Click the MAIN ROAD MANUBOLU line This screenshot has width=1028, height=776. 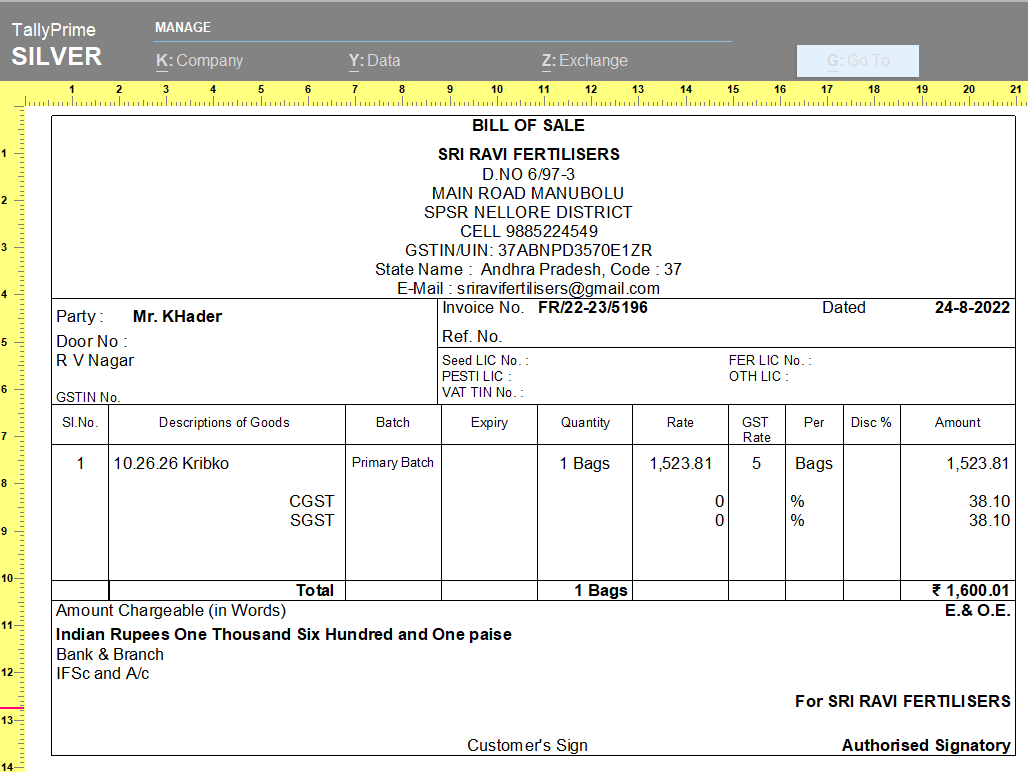pyautogui.click(x=528, y=193)
